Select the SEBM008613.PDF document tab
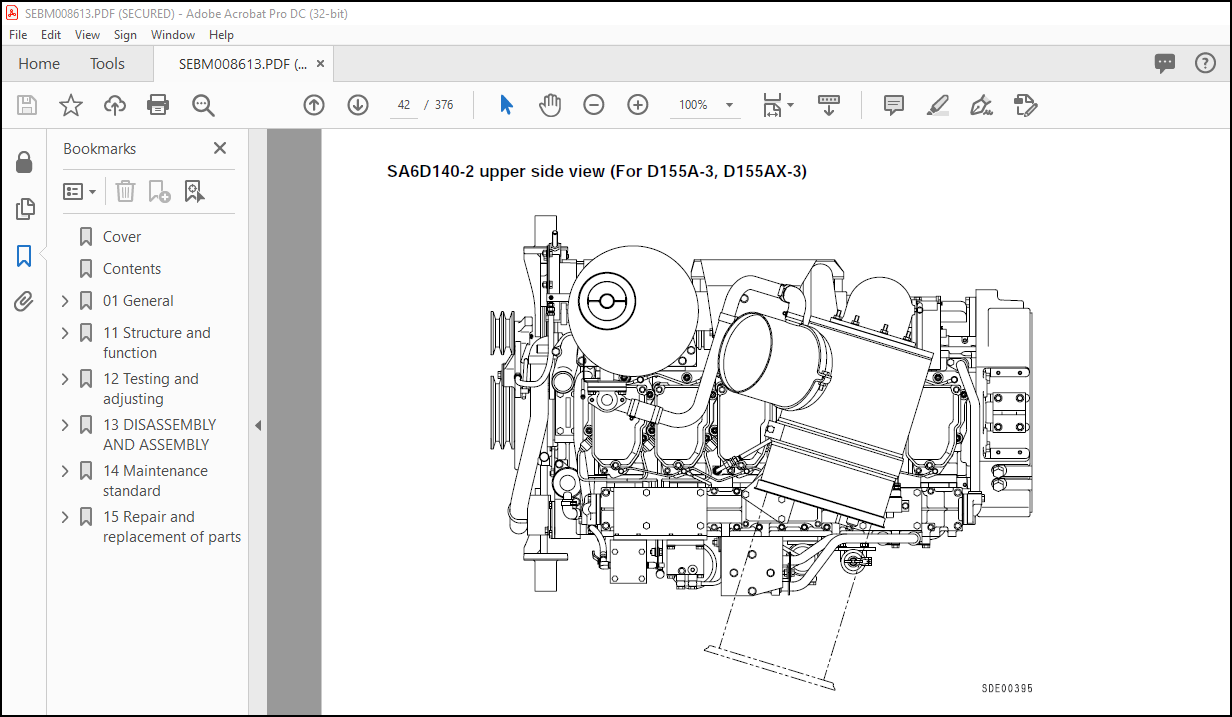The height and width of the screenshot is (717, 1232). tap(243, 63)
